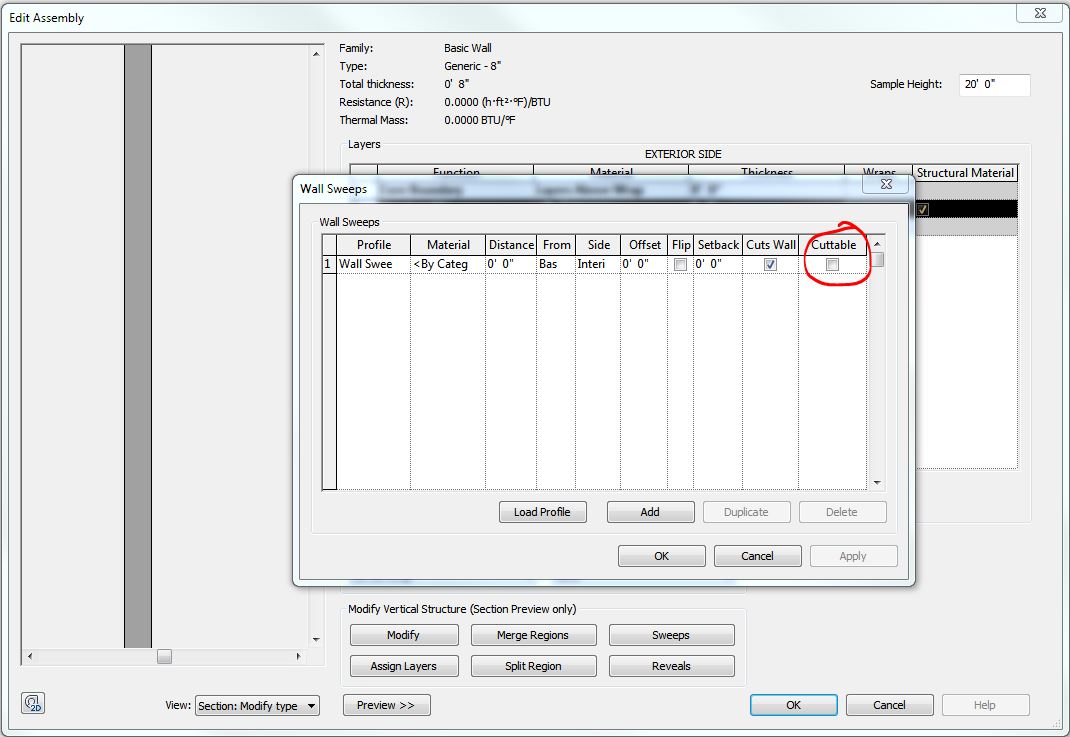1070x737 pixels.
Task: Click preview pane scroll up arrow
Action: (316, 53)
